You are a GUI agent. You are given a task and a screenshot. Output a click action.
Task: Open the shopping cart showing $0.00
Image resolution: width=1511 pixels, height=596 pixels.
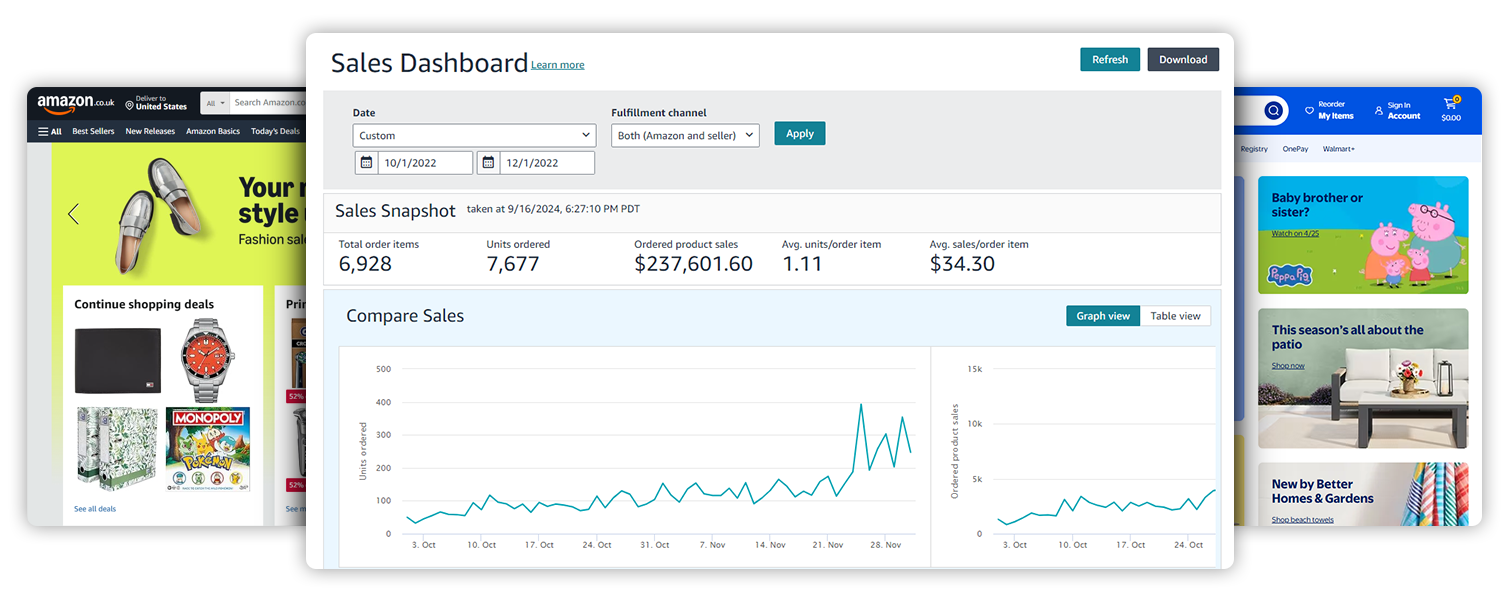(x=1450, y=109)
